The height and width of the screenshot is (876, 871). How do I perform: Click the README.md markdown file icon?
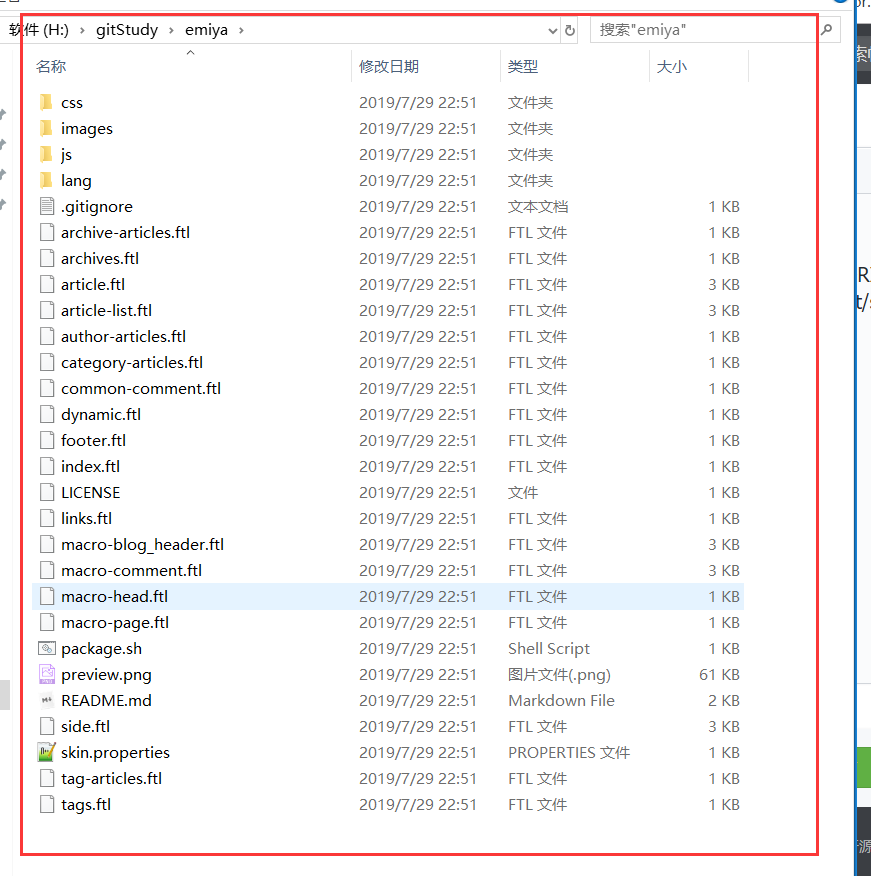tap(47, 700)
